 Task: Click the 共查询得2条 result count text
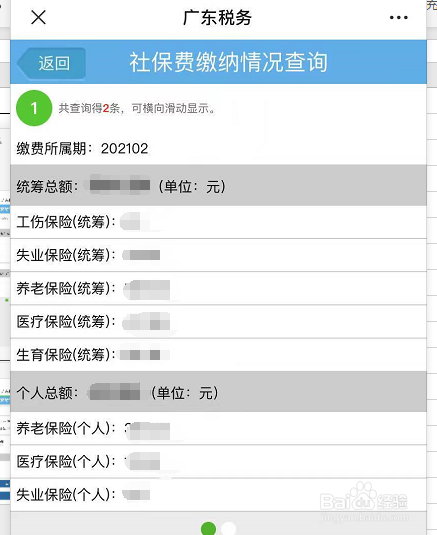click(x=89, y=109)
